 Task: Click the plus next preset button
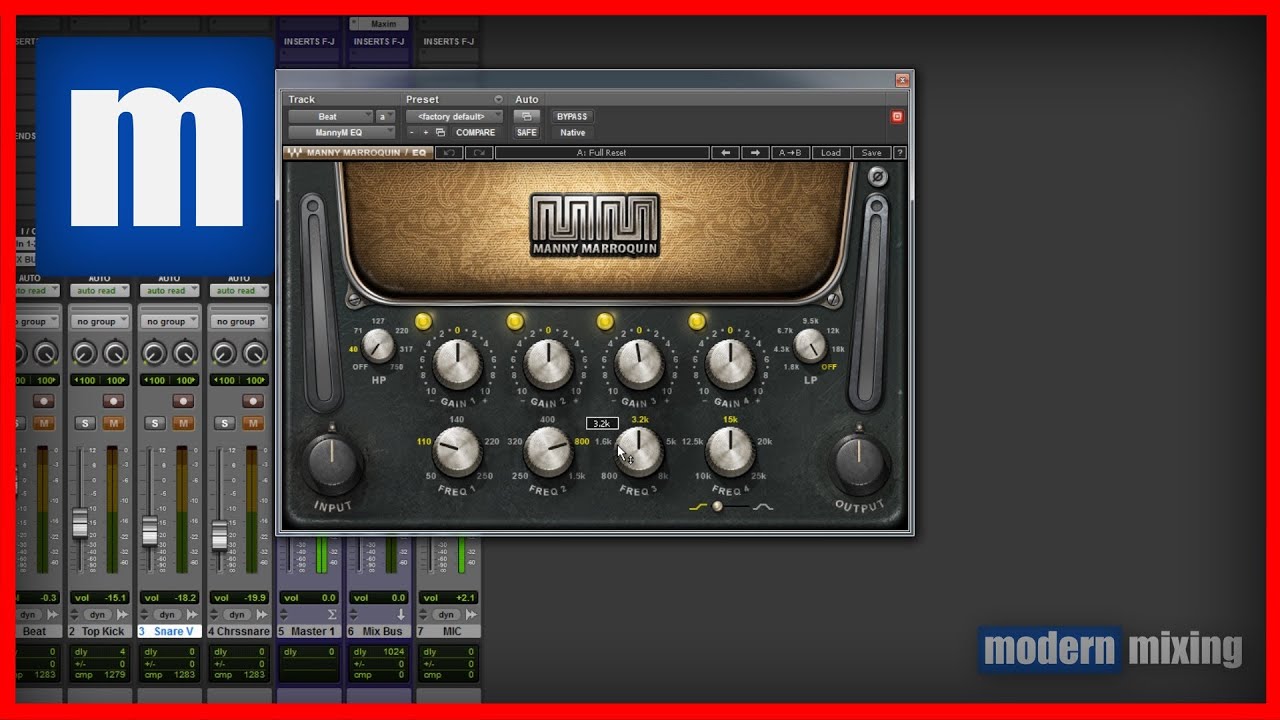tap(425, 132)
